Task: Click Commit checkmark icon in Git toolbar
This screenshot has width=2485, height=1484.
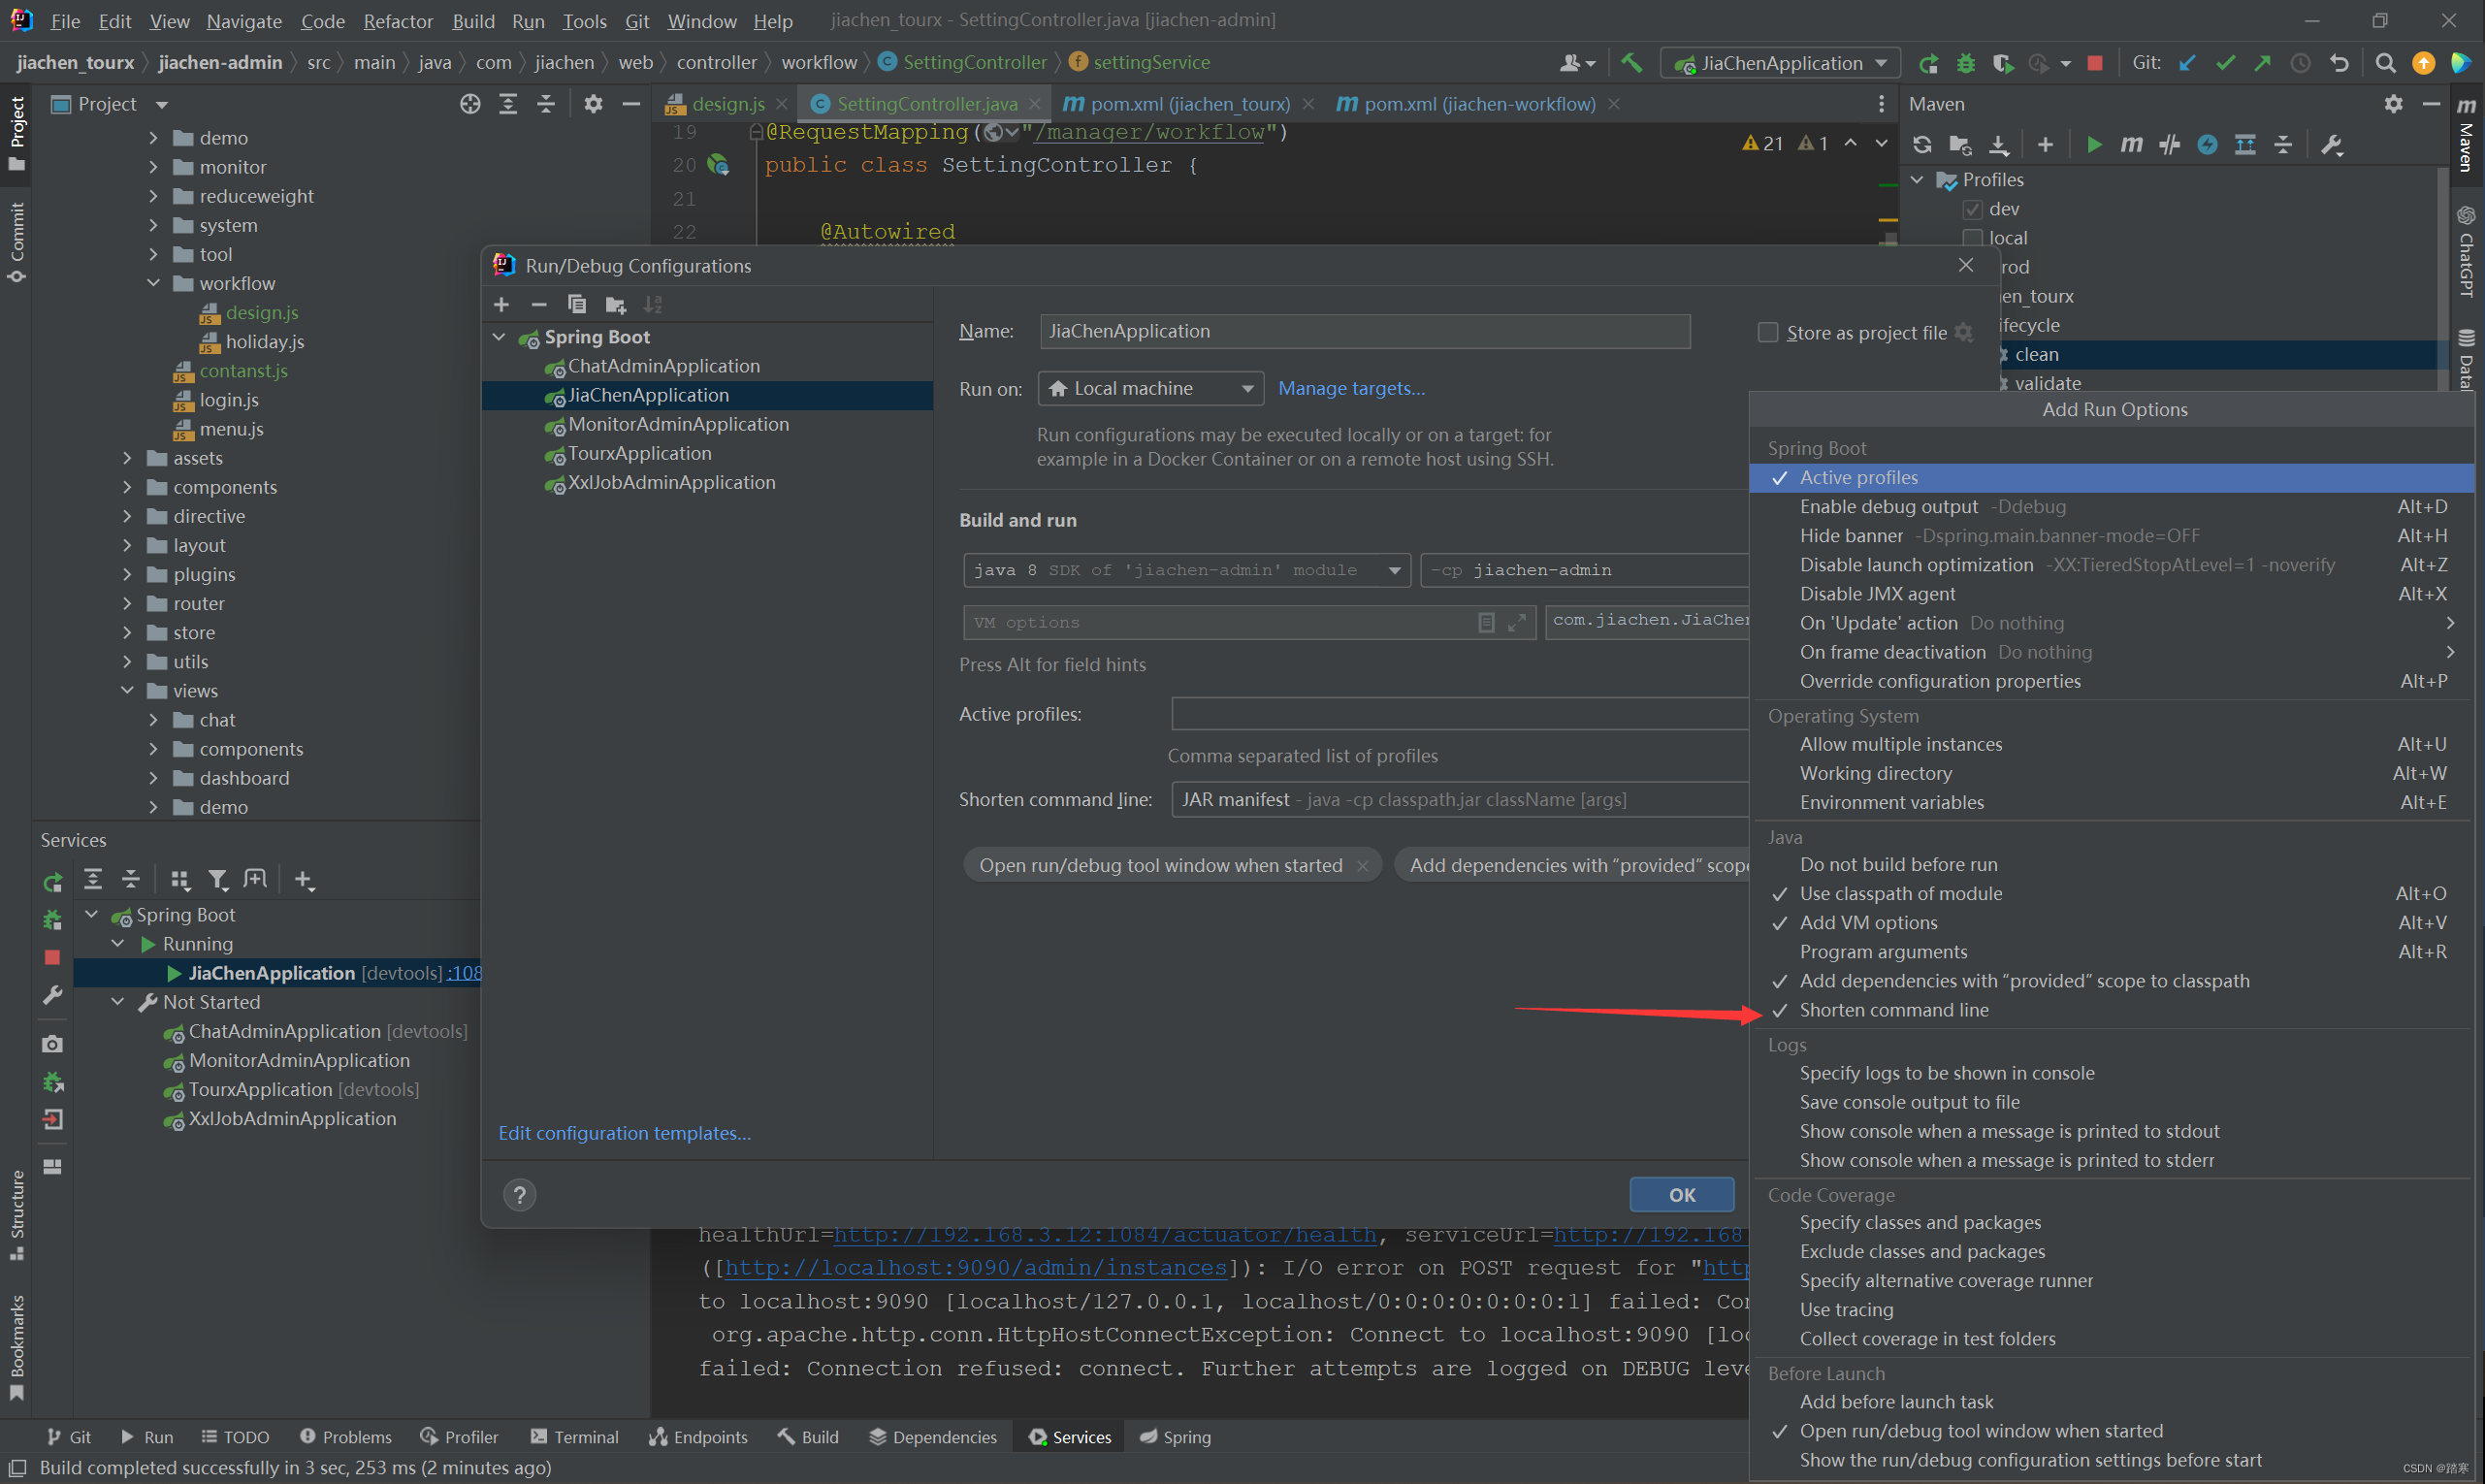Action: (2224, 62)
